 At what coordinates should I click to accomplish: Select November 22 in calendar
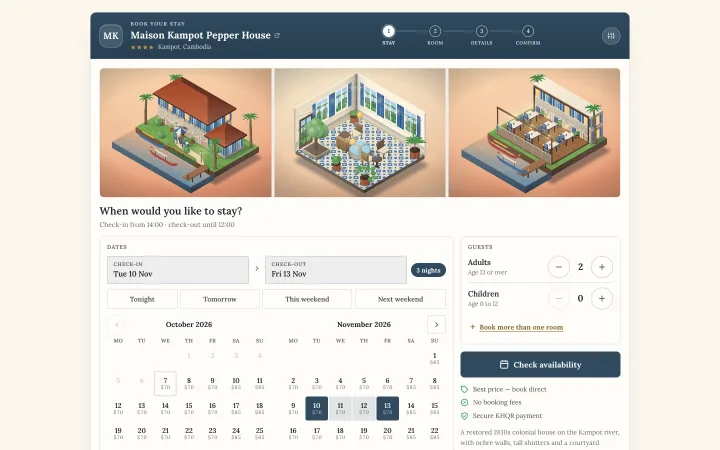click(434, 433)
